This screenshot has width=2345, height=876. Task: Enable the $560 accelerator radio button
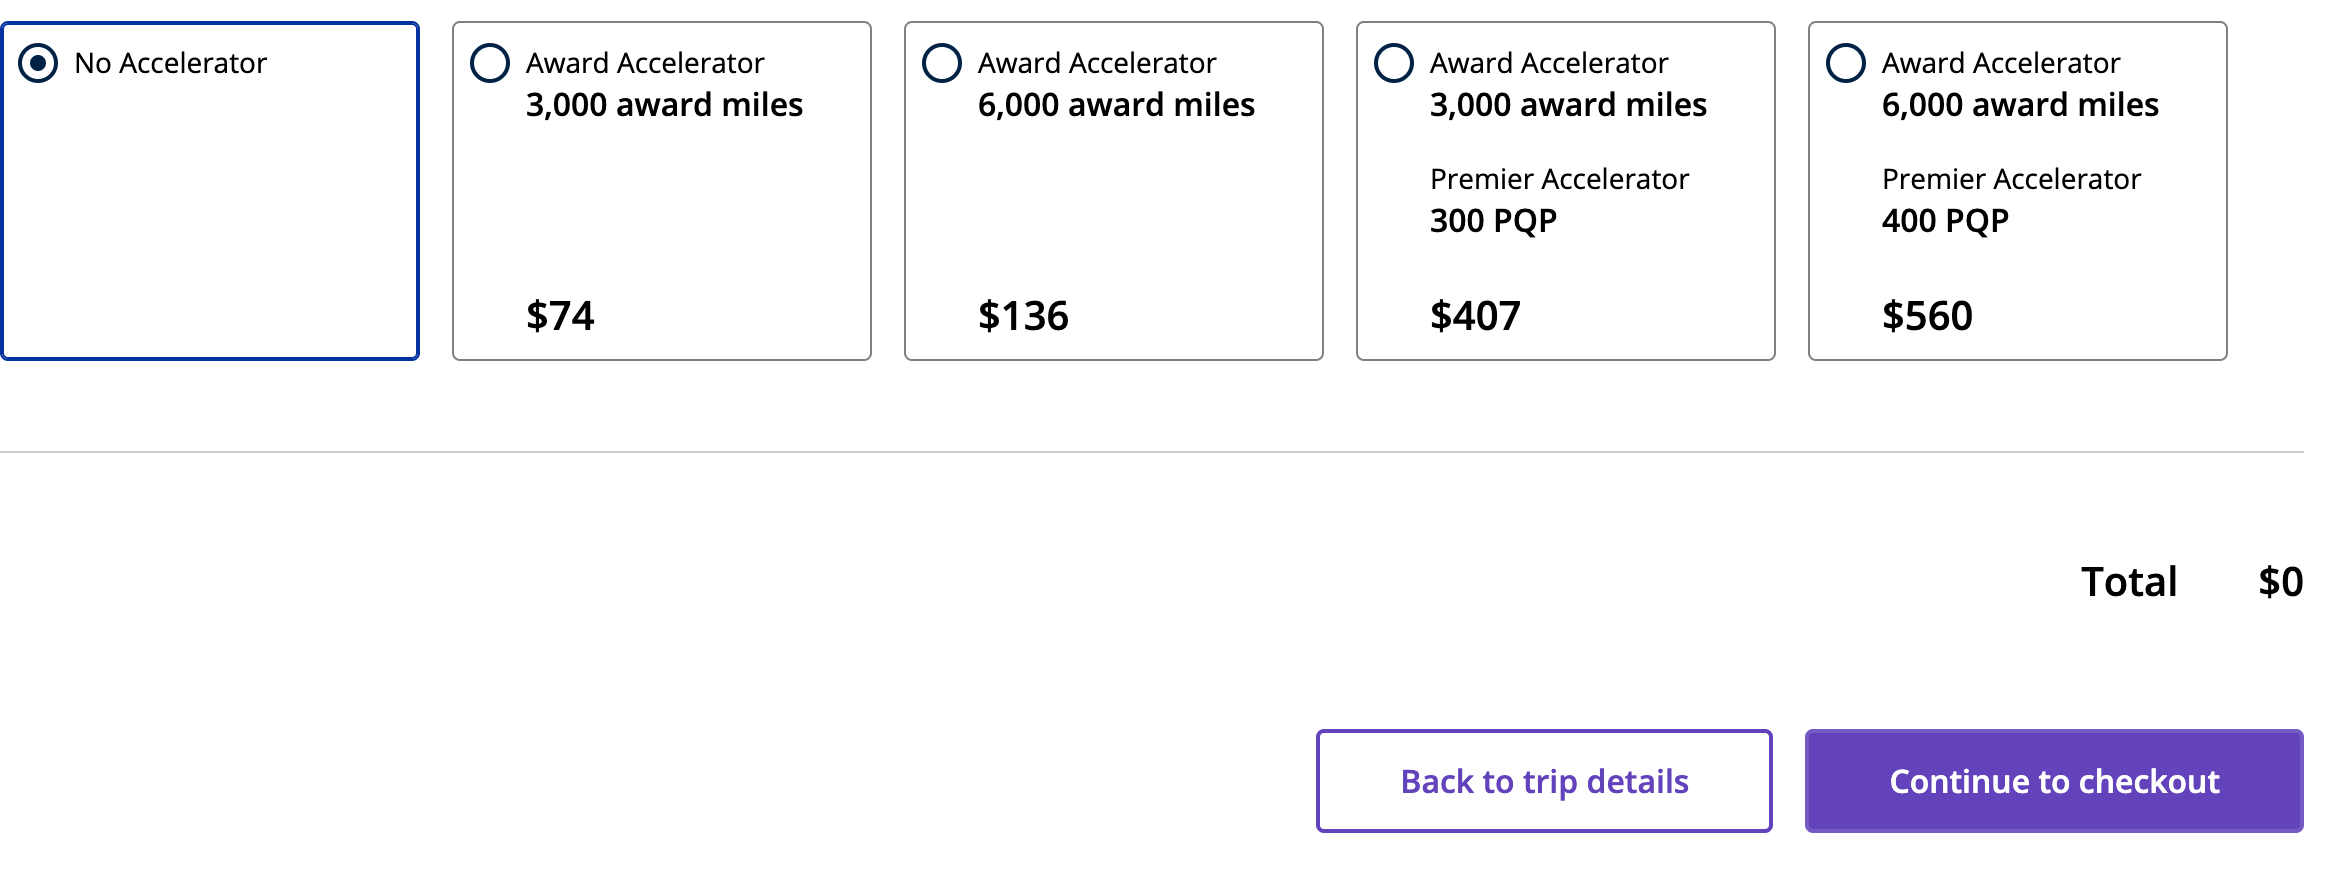coord(1846,63)
